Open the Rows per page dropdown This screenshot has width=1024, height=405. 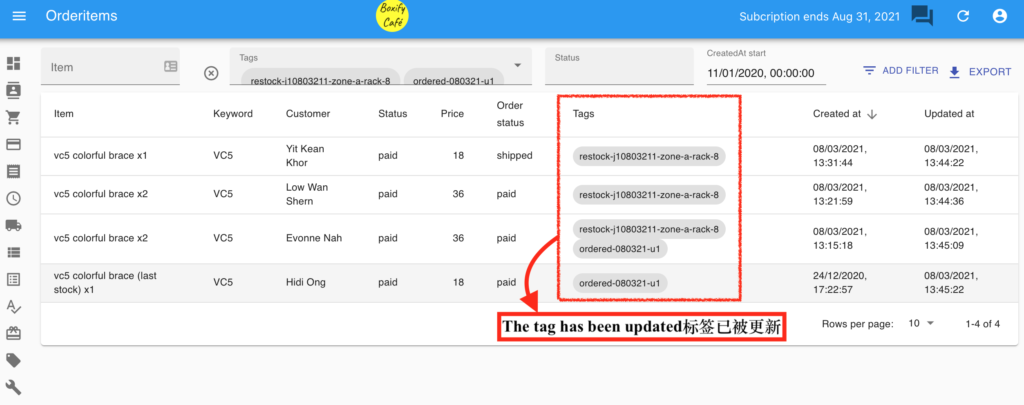coord(920,324)
